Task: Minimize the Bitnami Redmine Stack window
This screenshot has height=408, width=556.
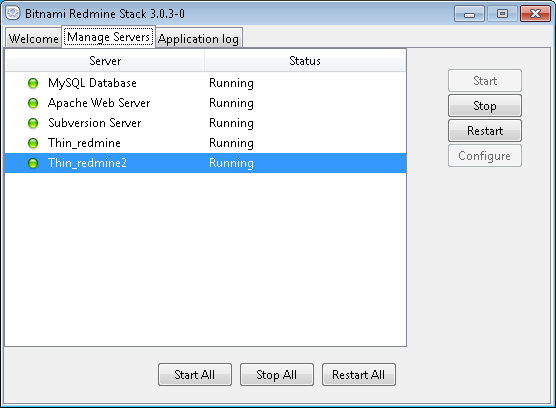Action: tap(469, 14)
